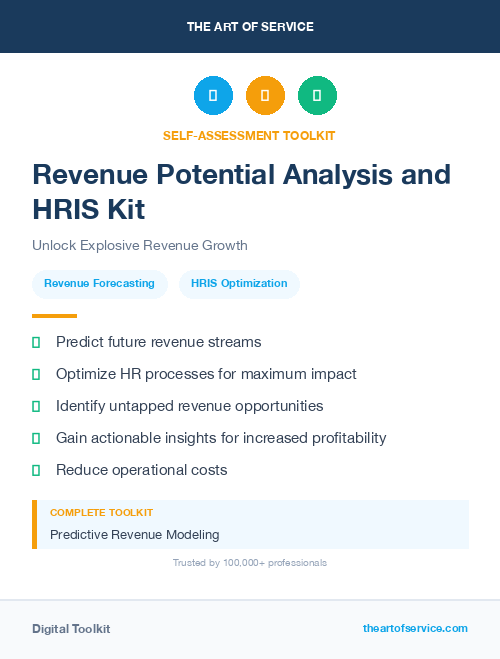Click bullet icon beside Reduce operational costs
Viewport: 500px width, 659px height.
pyautogui.click(x=36, y=470)
